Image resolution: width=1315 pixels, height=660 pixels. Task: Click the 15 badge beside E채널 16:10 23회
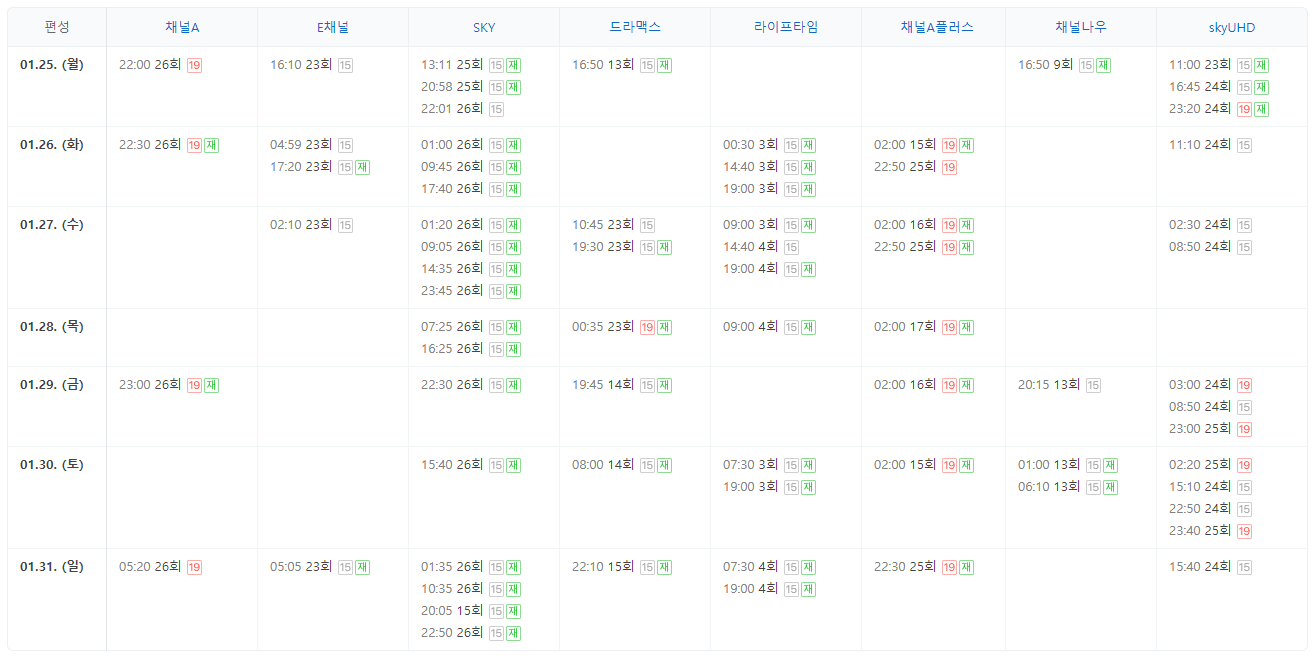point(345,65)
